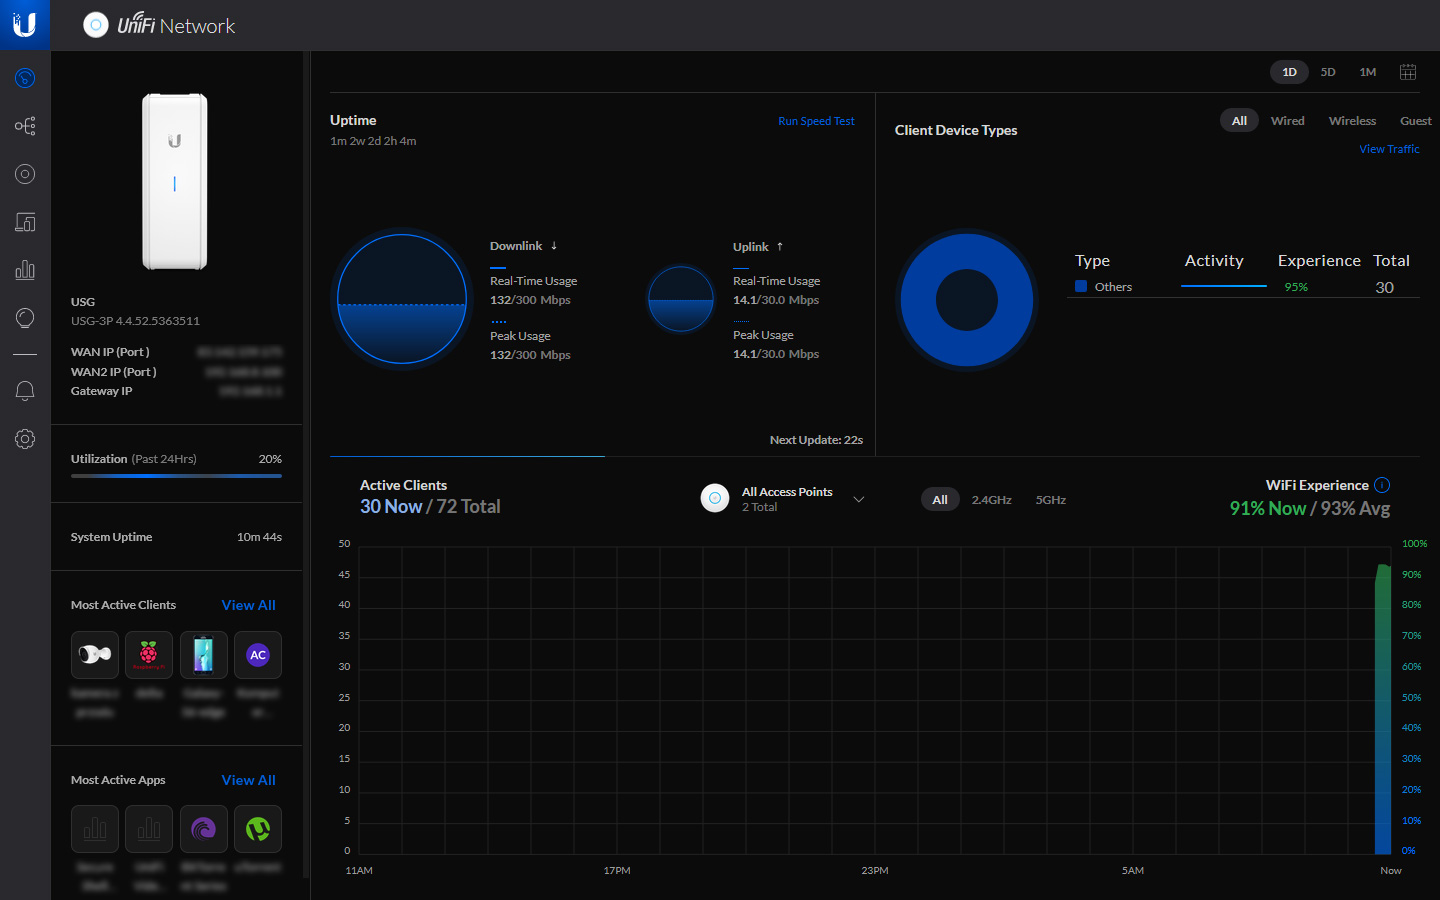
Task: Open the purple AC client icon
Action: (258, 655)
